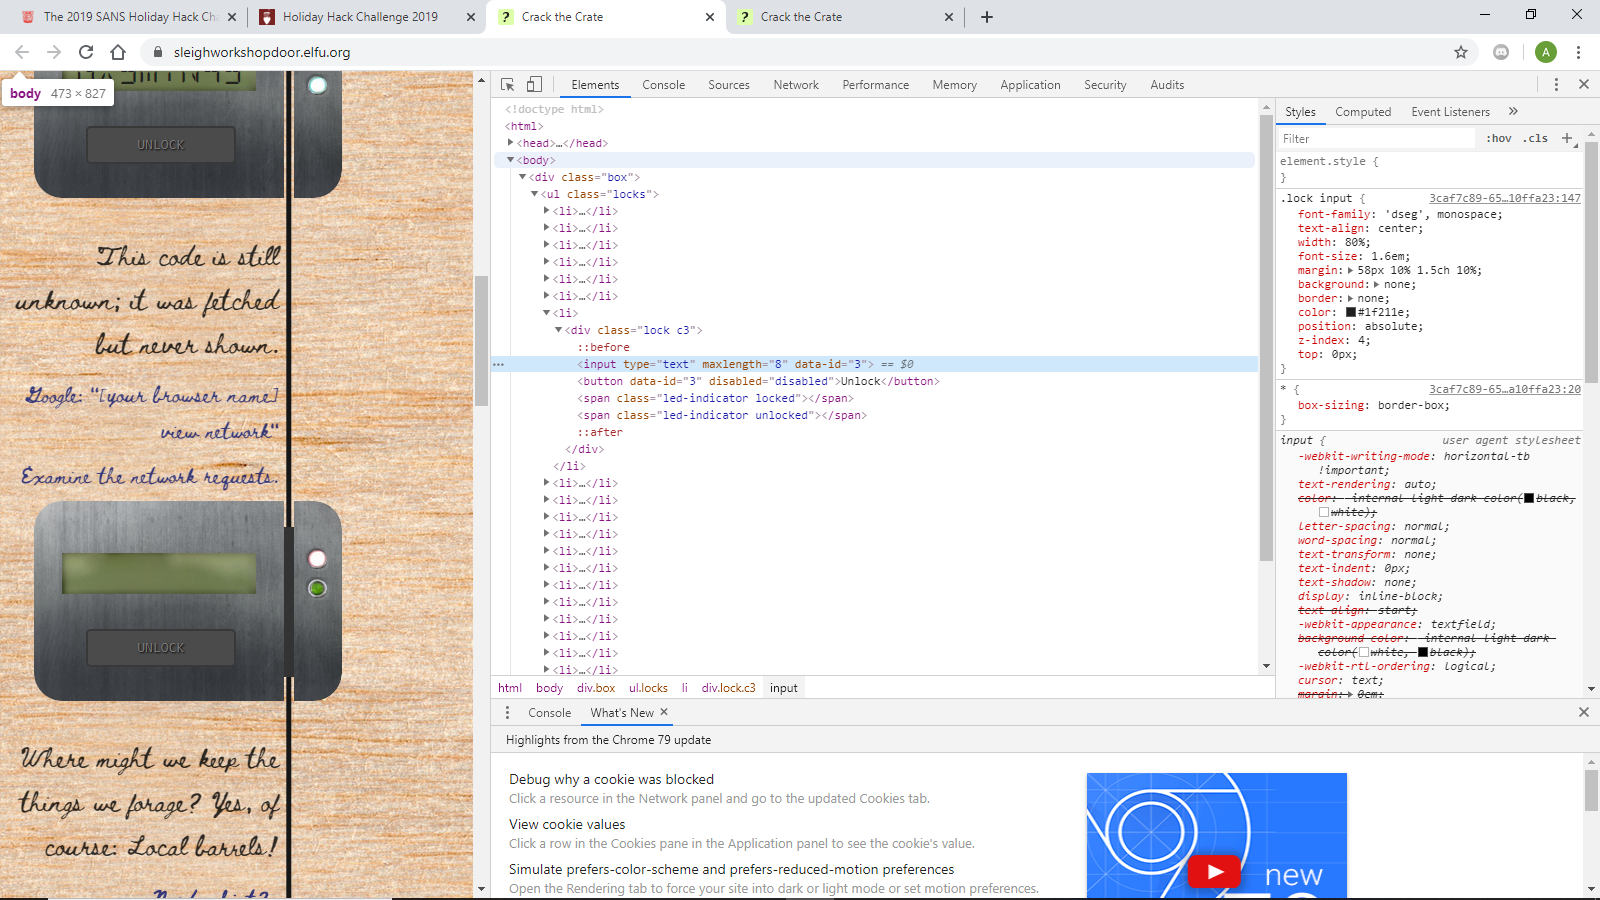1600x900 pixels.
Task: Open the Sources panel
Action: 729,85
